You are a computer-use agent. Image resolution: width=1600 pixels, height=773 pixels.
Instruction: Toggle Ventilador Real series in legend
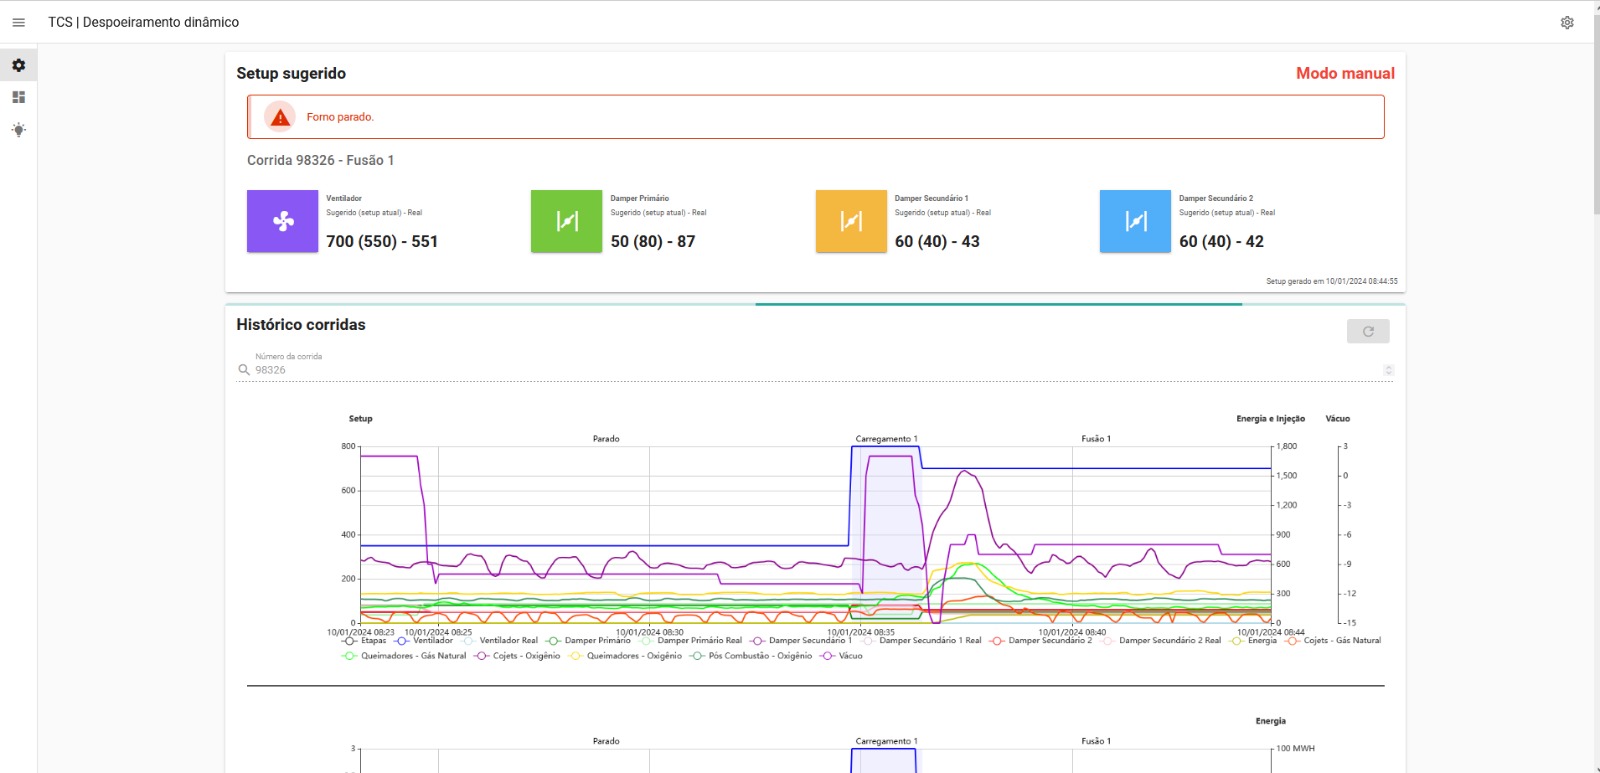click(500, 641)
